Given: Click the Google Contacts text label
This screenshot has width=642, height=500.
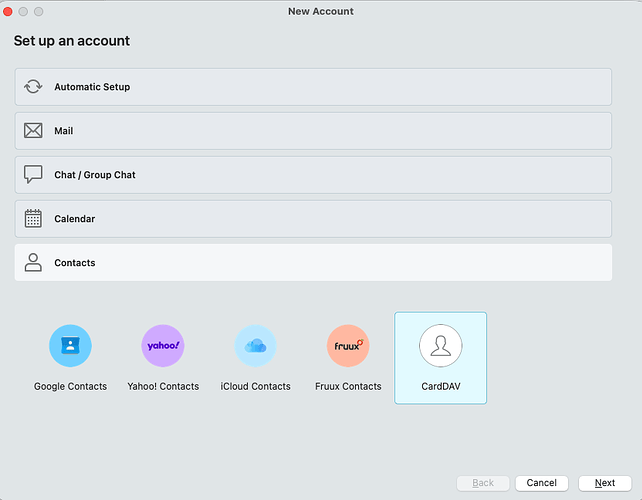Looking at the screenshot, I should (x=70, y=386).
